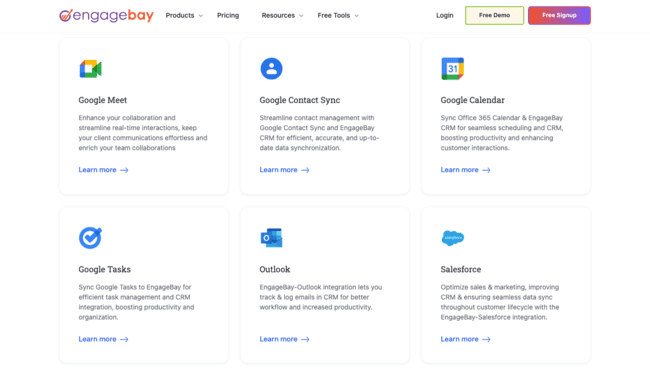Viewport: 650px width, 371px height.
Task: Click arrow next to Google Tasks Learn more
Action: point(124,339)
